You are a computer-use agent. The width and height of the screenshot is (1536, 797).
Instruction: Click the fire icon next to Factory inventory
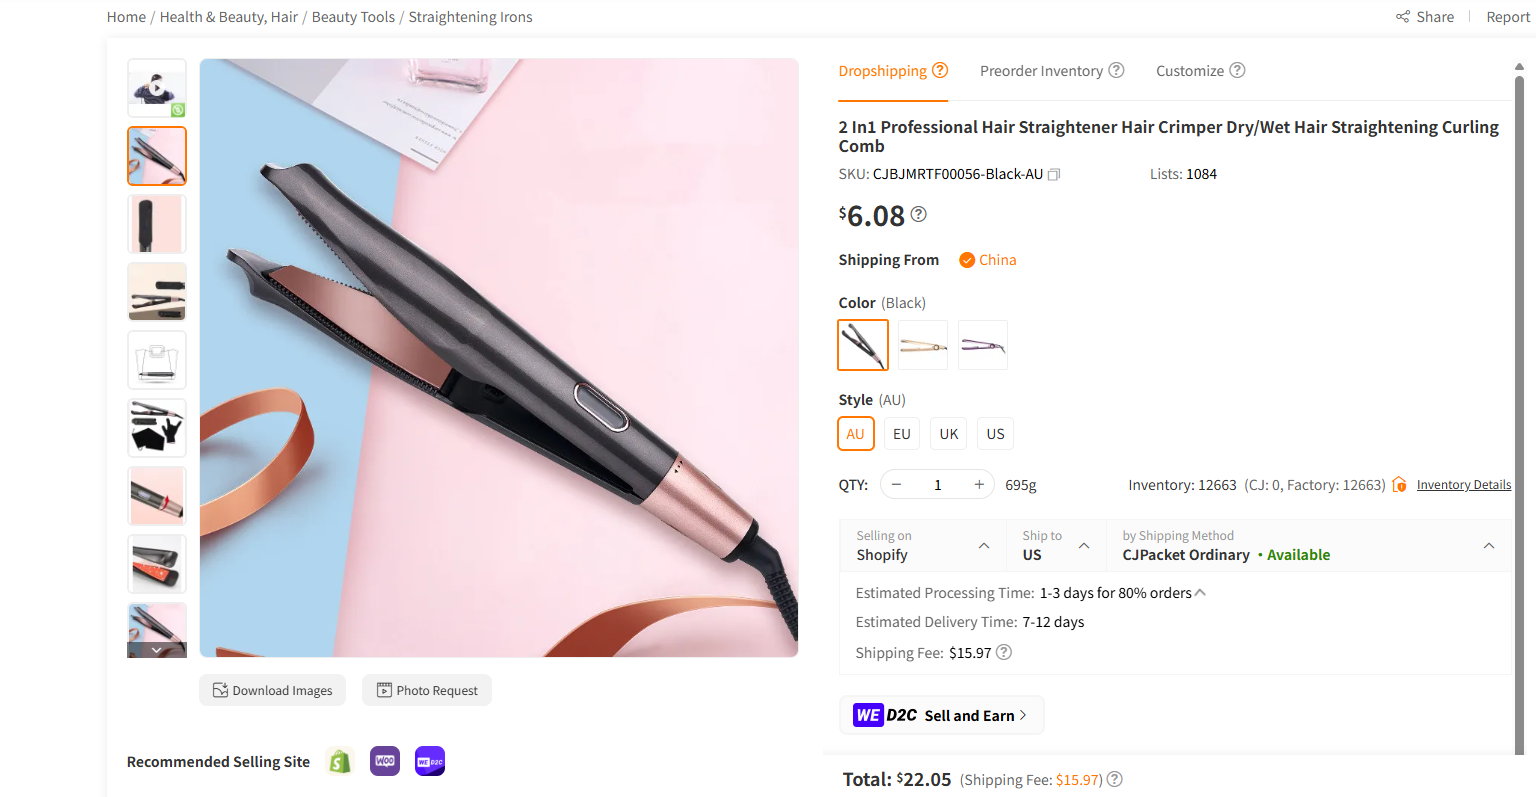[x=1399, y=484]
